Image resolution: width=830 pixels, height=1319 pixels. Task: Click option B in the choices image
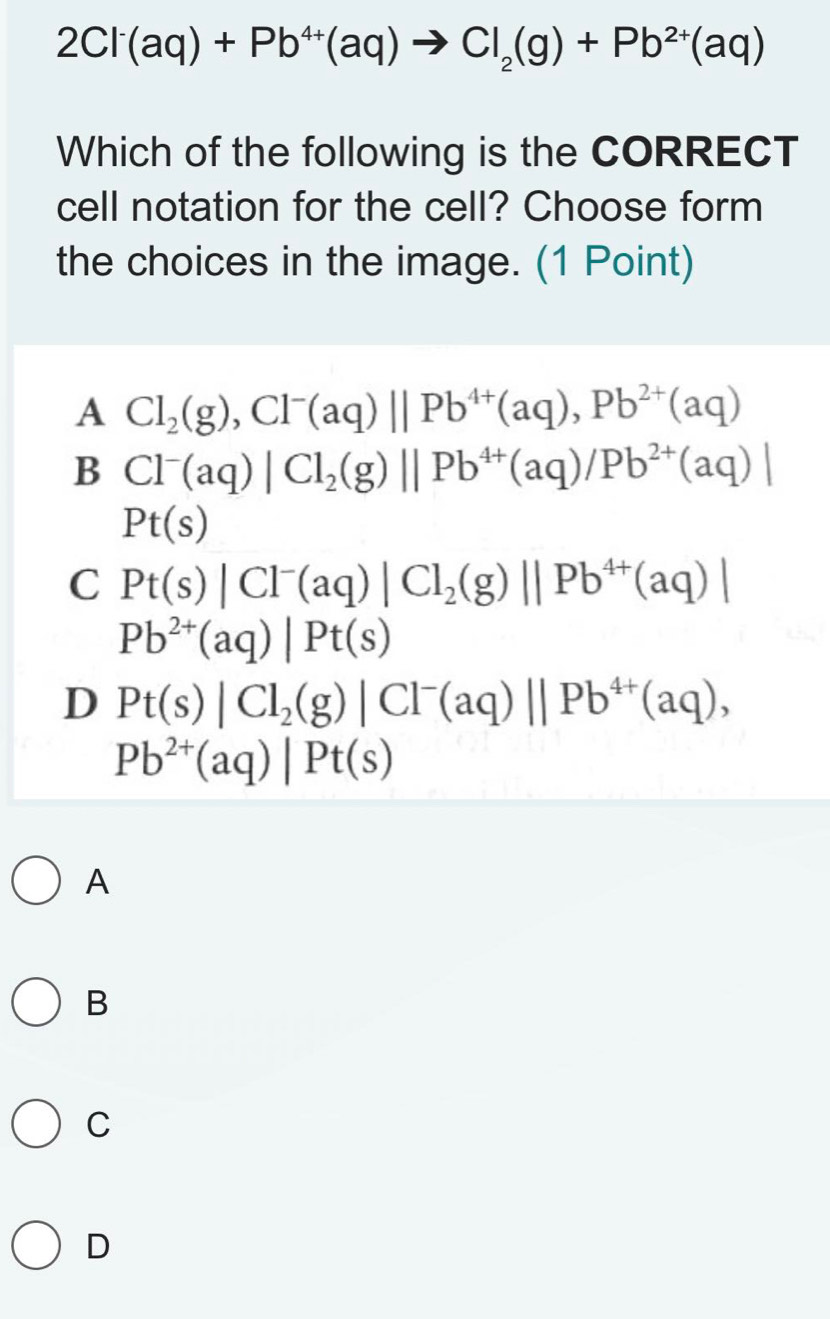pyautogui.click(x=400, y=470)
